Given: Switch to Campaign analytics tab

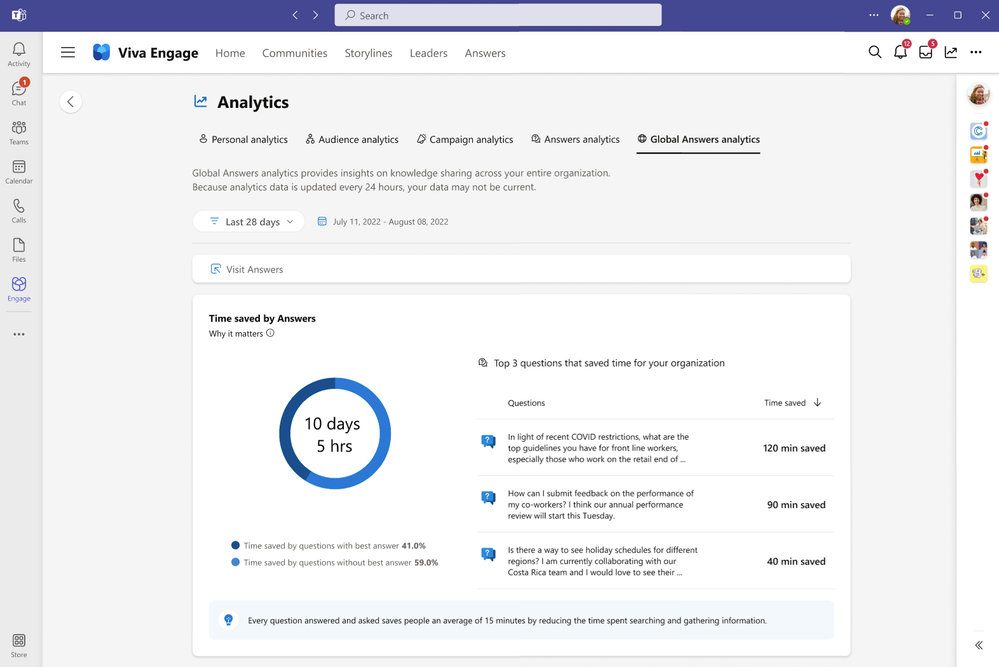Looking at the screenshot, I should click(465, 140).
